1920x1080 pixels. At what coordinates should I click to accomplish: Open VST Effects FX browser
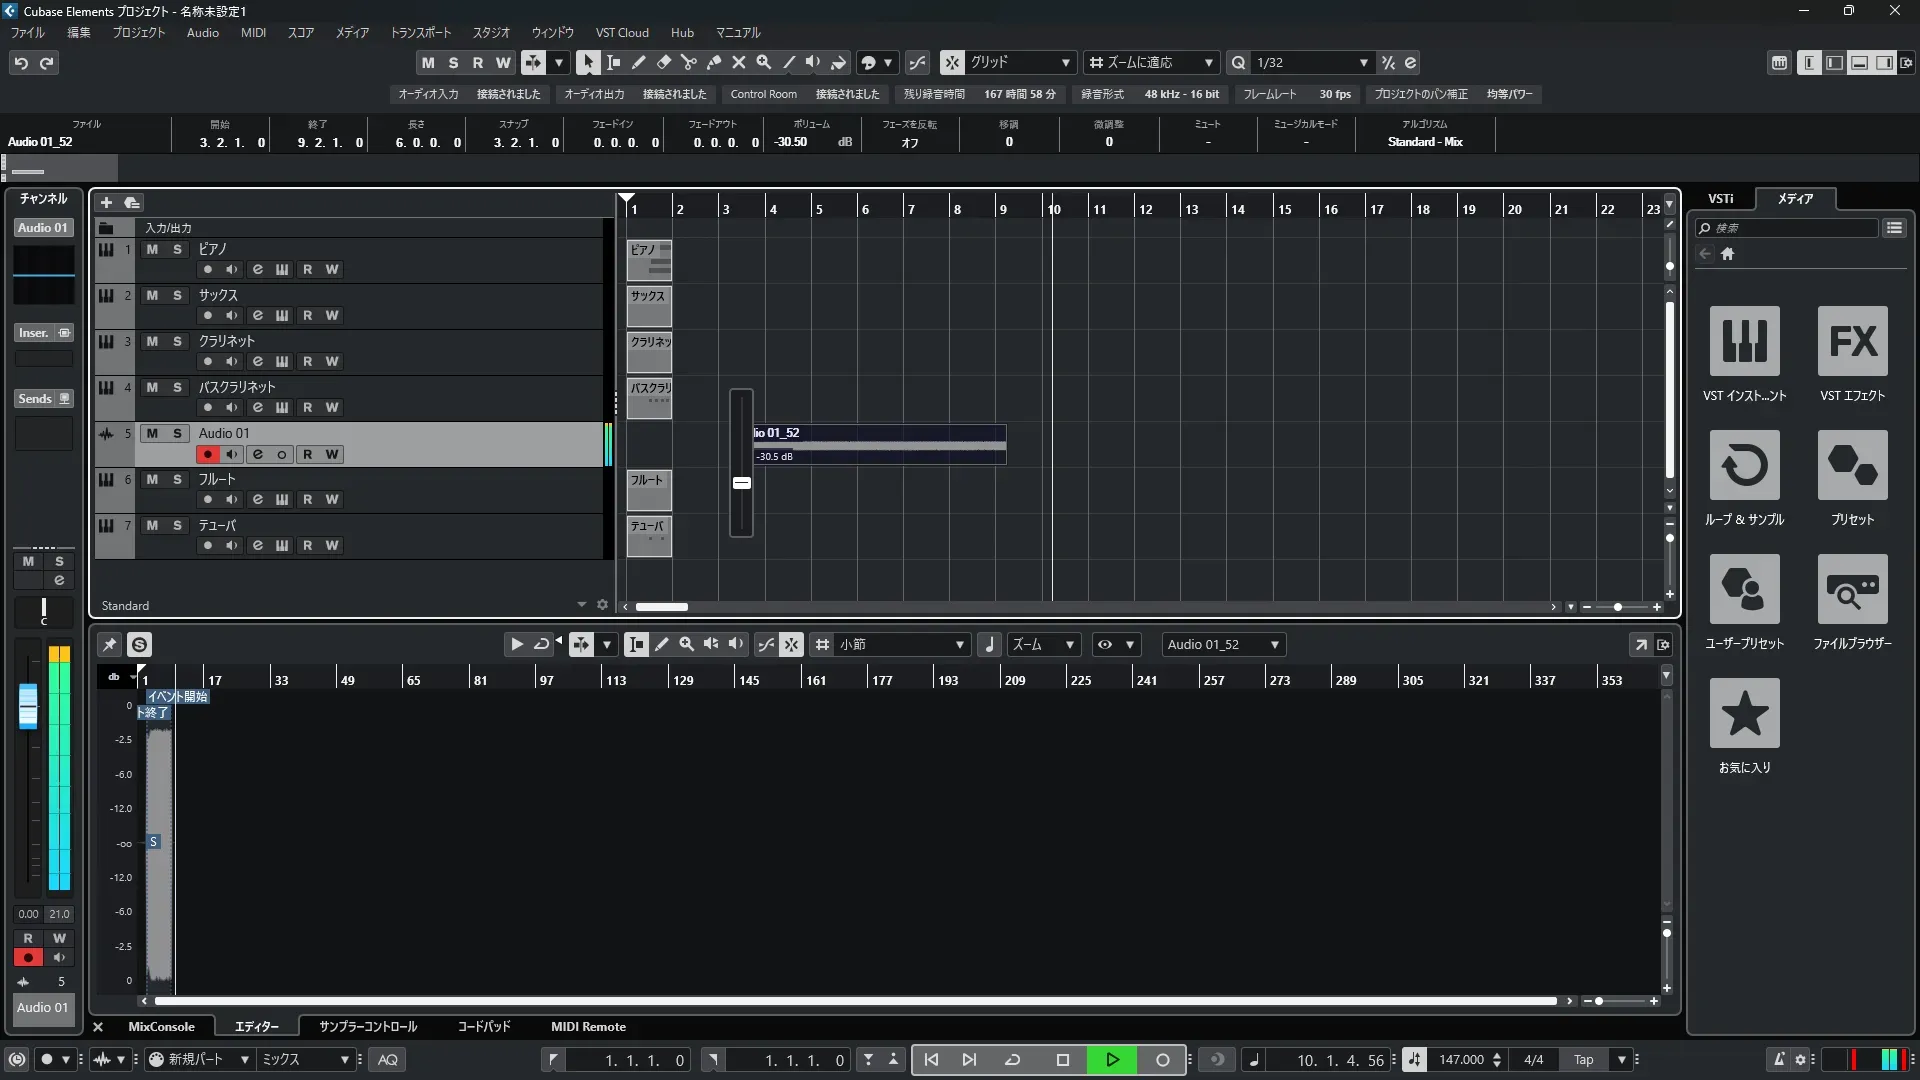1852,341
